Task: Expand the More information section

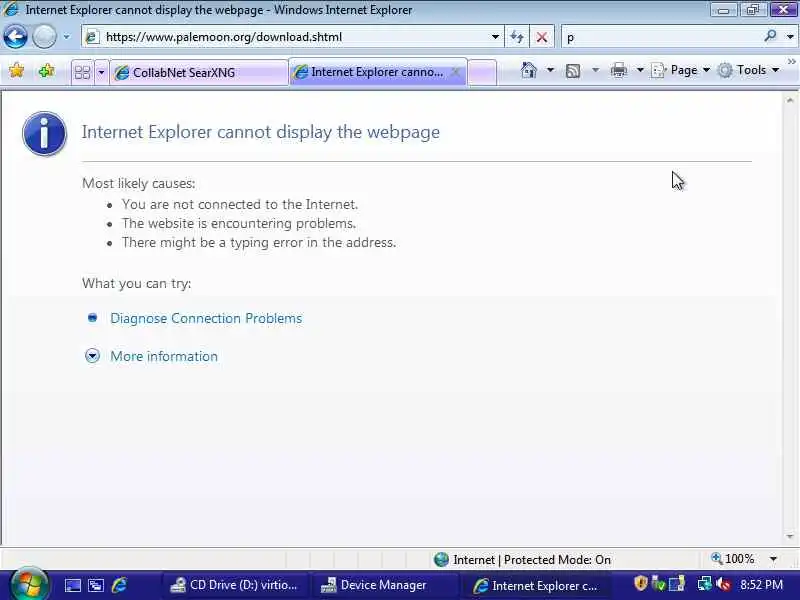Action: pos(164,356)
